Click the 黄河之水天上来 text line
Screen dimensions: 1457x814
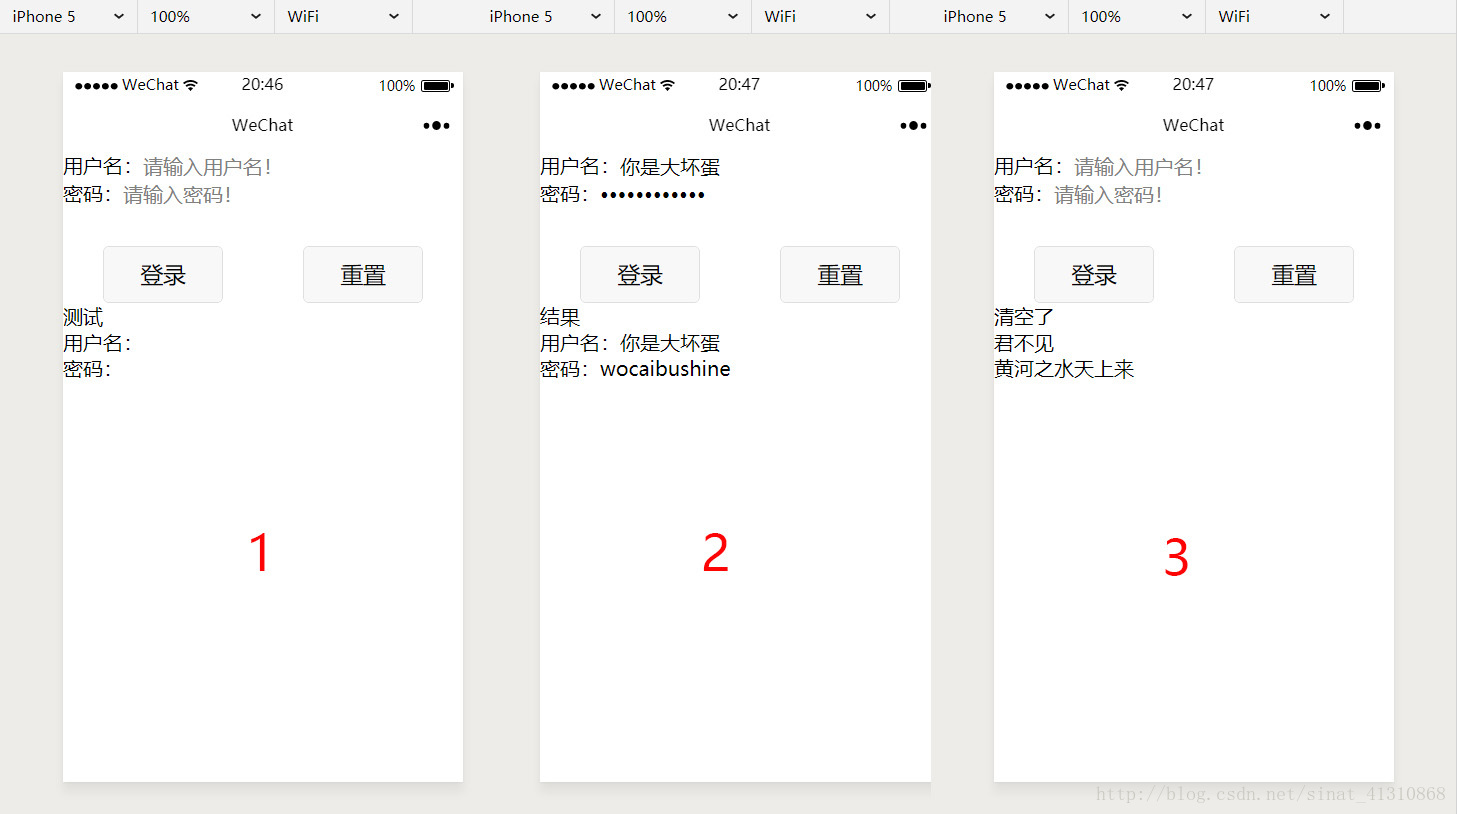click(x=1064, y=369)
